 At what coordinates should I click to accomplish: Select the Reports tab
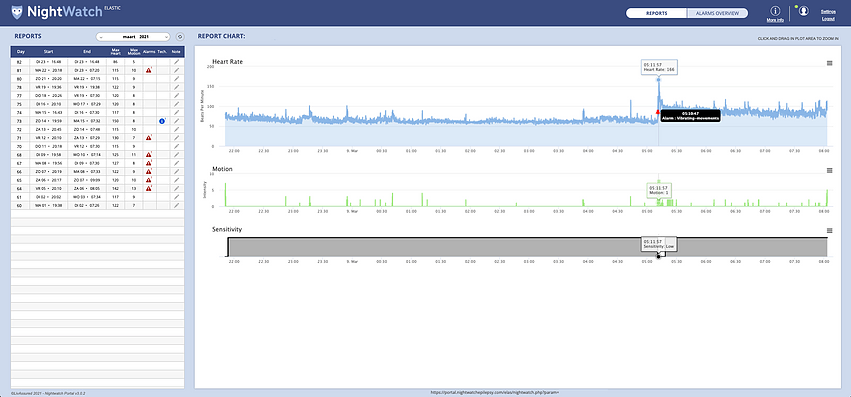click(x=657, y=13)
